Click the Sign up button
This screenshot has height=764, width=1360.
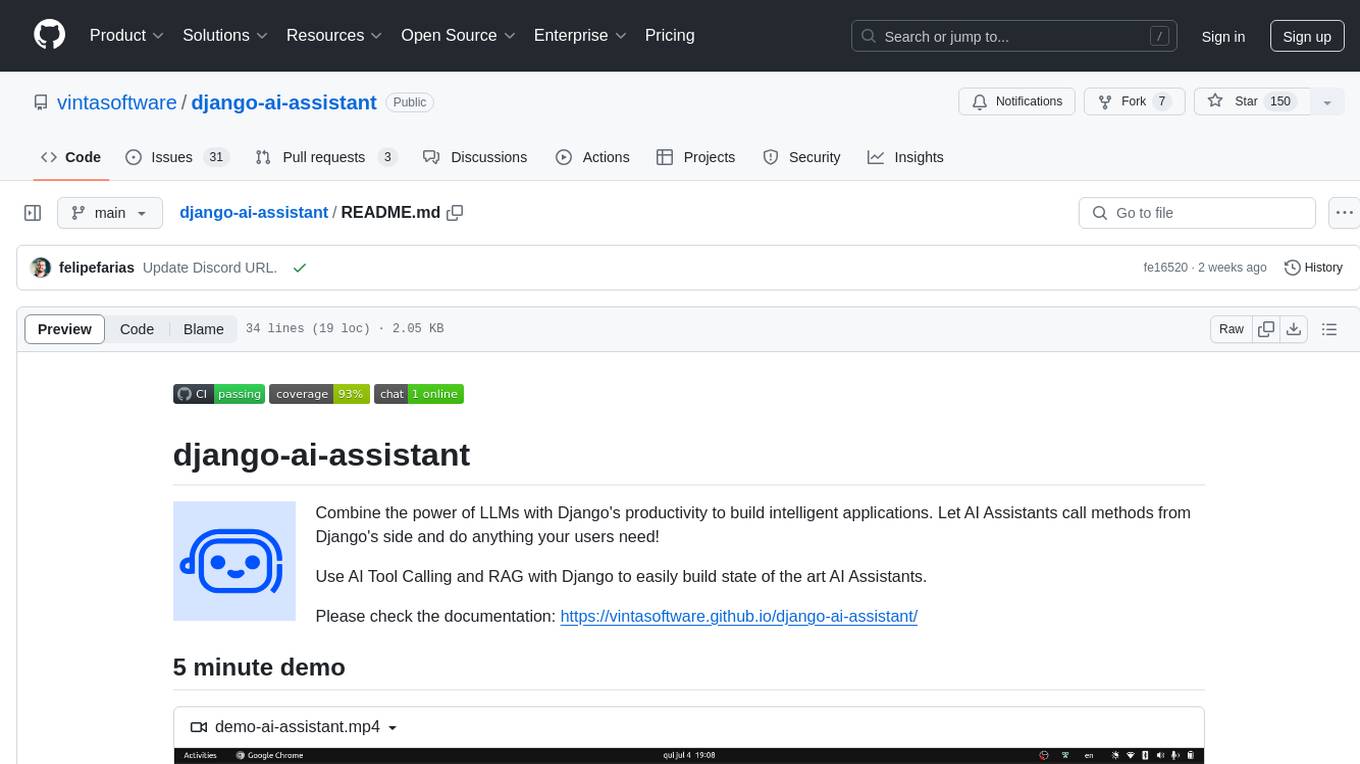[x=1307, y=36]
